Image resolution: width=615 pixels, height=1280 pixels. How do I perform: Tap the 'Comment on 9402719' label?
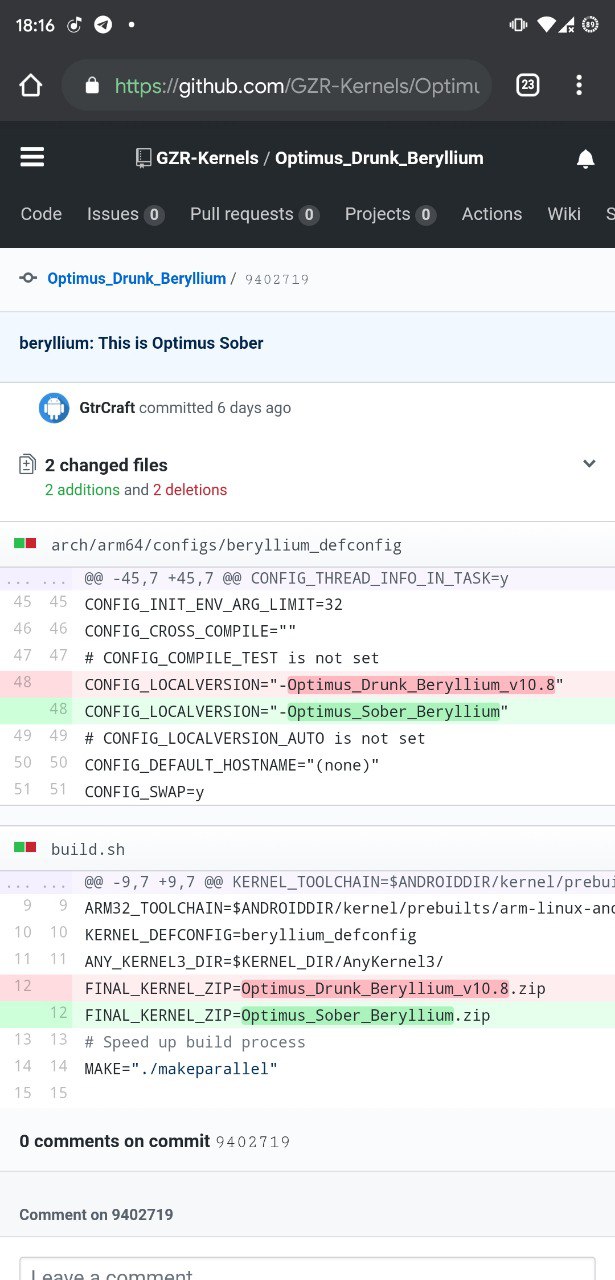point(96,1214)
